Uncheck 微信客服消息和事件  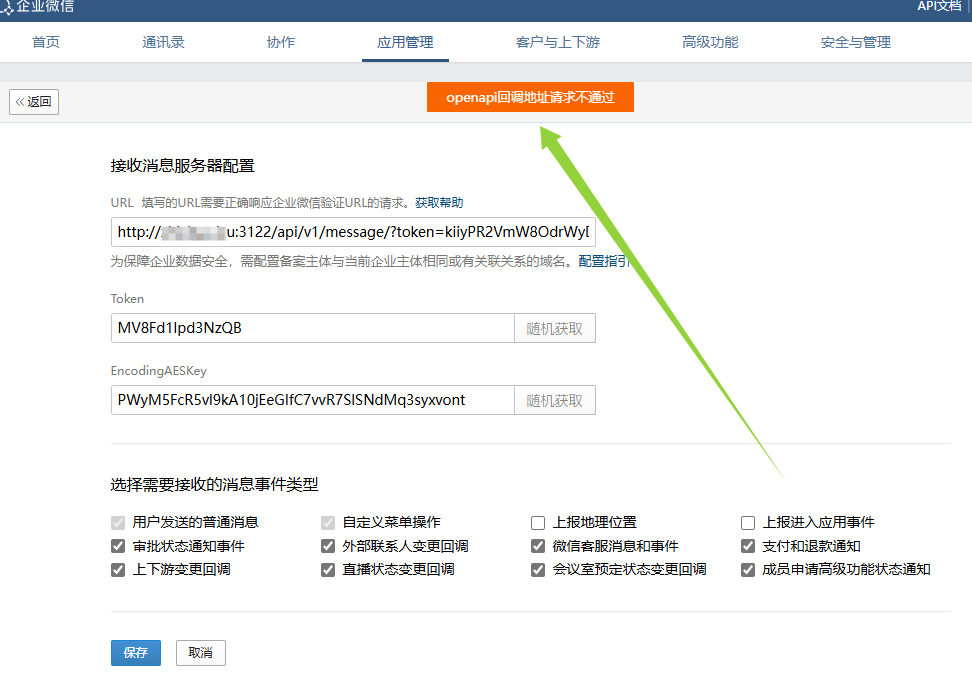tap(538, 546)
